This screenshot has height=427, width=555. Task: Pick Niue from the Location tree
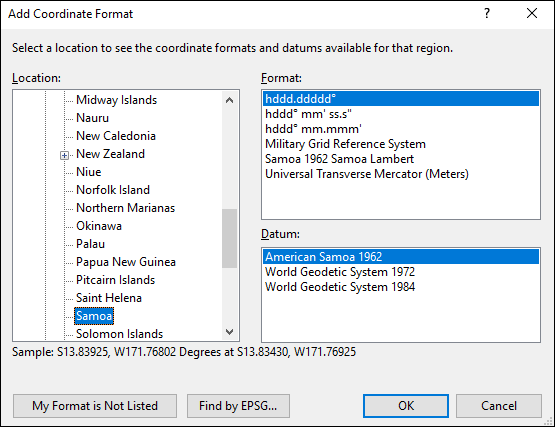[88, 172]
